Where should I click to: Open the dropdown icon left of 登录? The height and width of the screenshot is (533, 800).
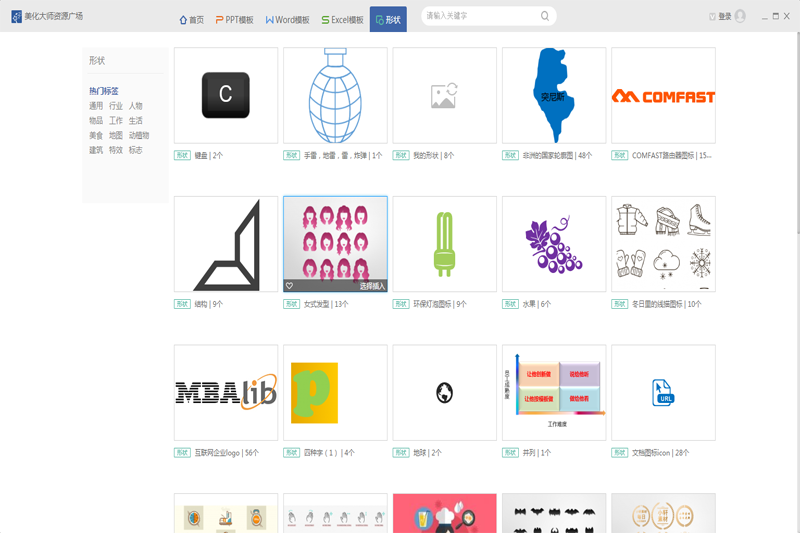point(712,17)
